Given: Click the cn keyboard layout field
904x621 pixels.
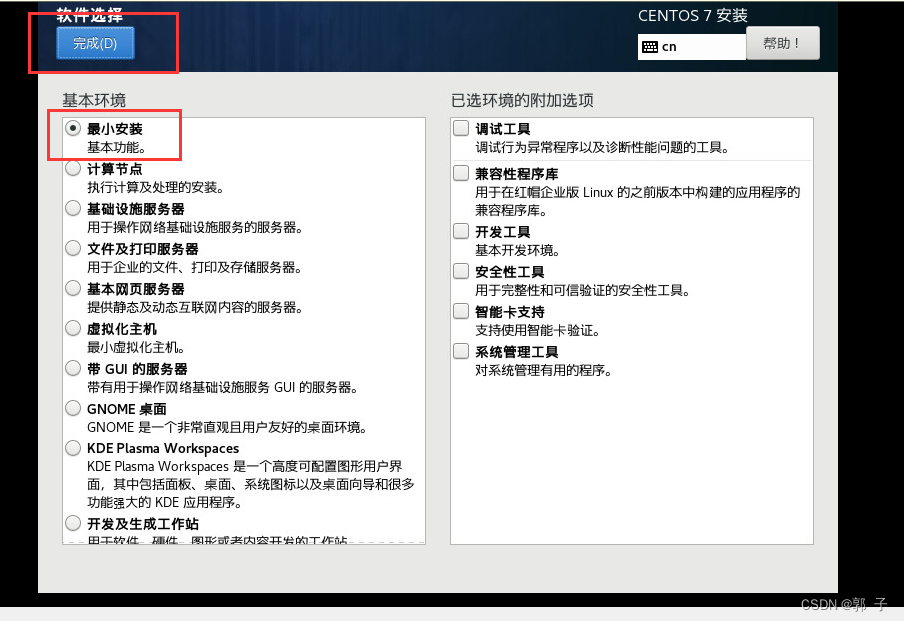Looking at the screenshot, I should tap(692, 47).
